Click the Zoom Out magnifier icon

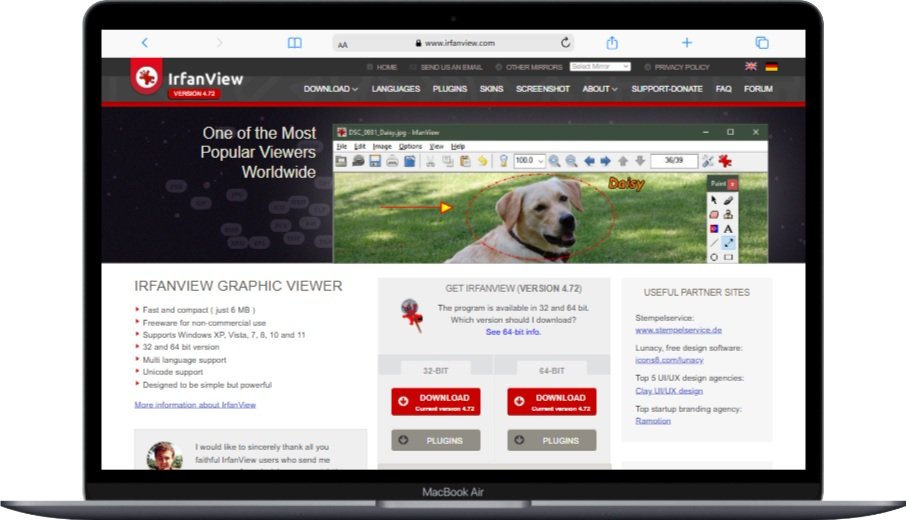tap(571, 161)
